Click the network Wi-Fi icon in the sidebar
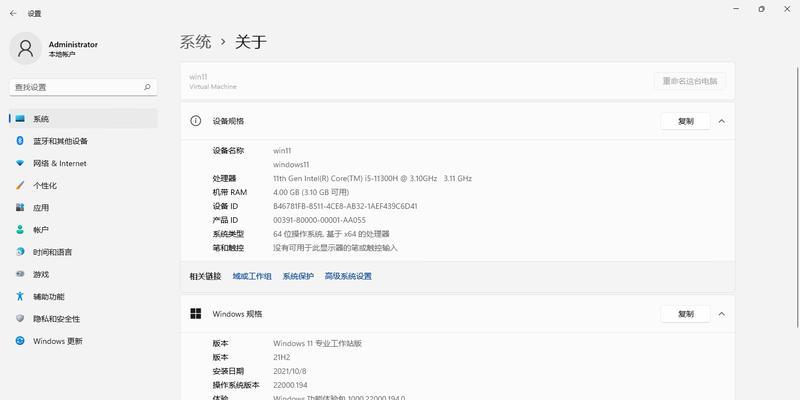Screen dimensions: 800x400 click(x=20, y=163)
